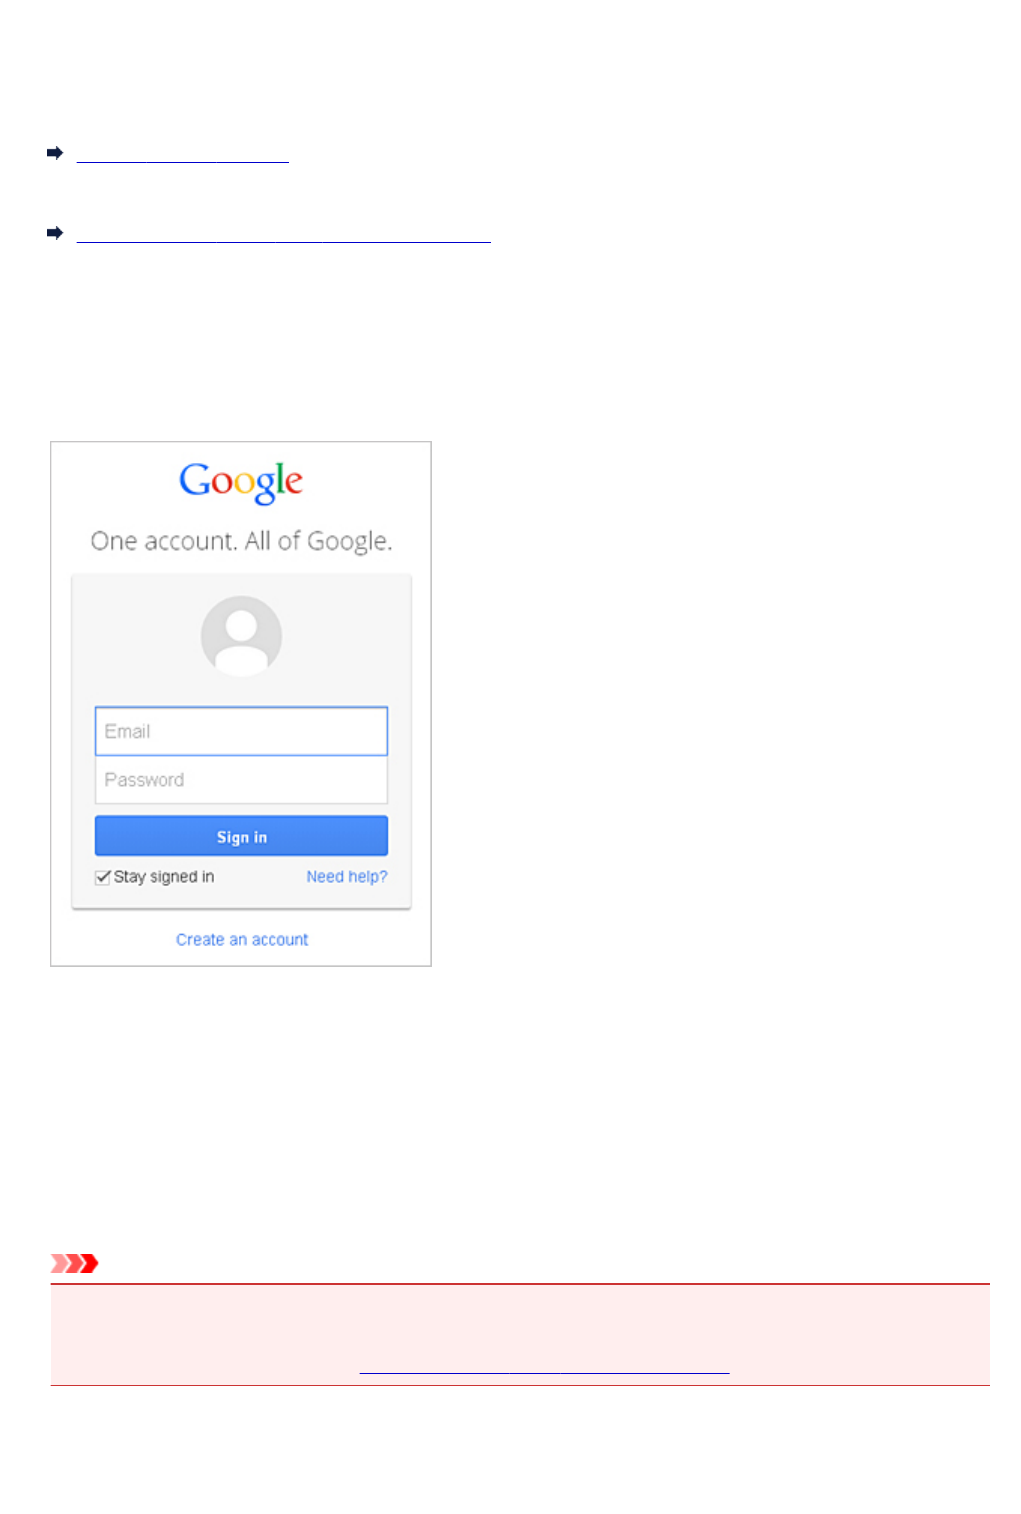This screenshot has height=1514, width=1021.
Task: Click the colorful Google logo
Action: [x=241, y=482]
